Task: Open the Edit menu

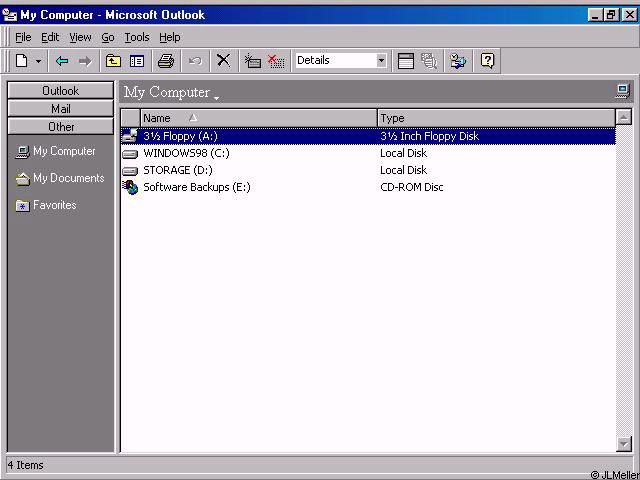Action: coord(50,38)
